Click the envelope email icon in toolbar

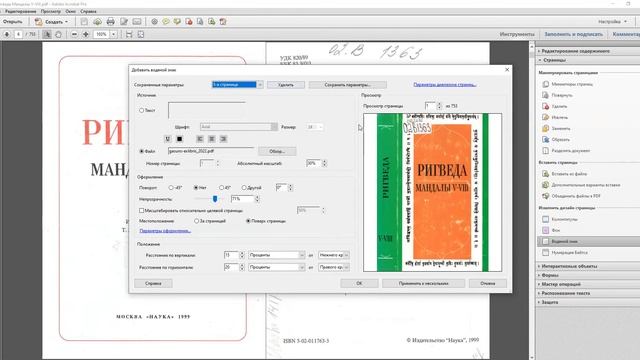click(x=137, y=22)
